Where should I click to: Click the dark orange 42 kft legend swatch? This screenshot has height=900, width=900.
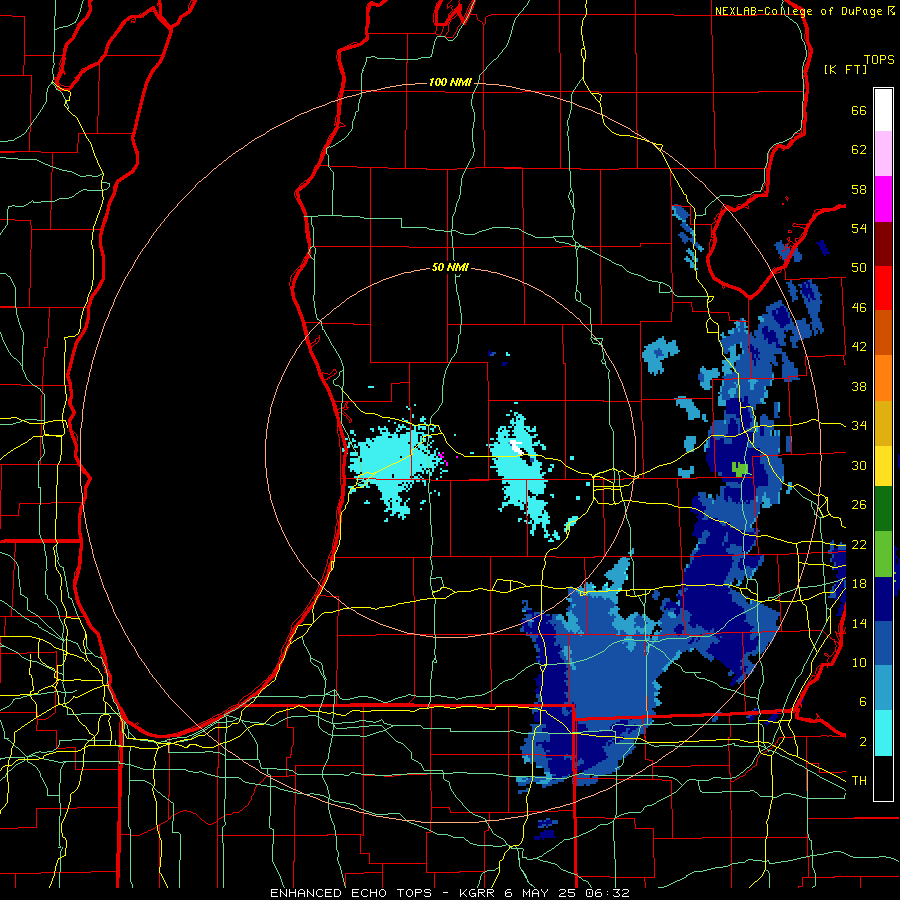tap(883, 333)
